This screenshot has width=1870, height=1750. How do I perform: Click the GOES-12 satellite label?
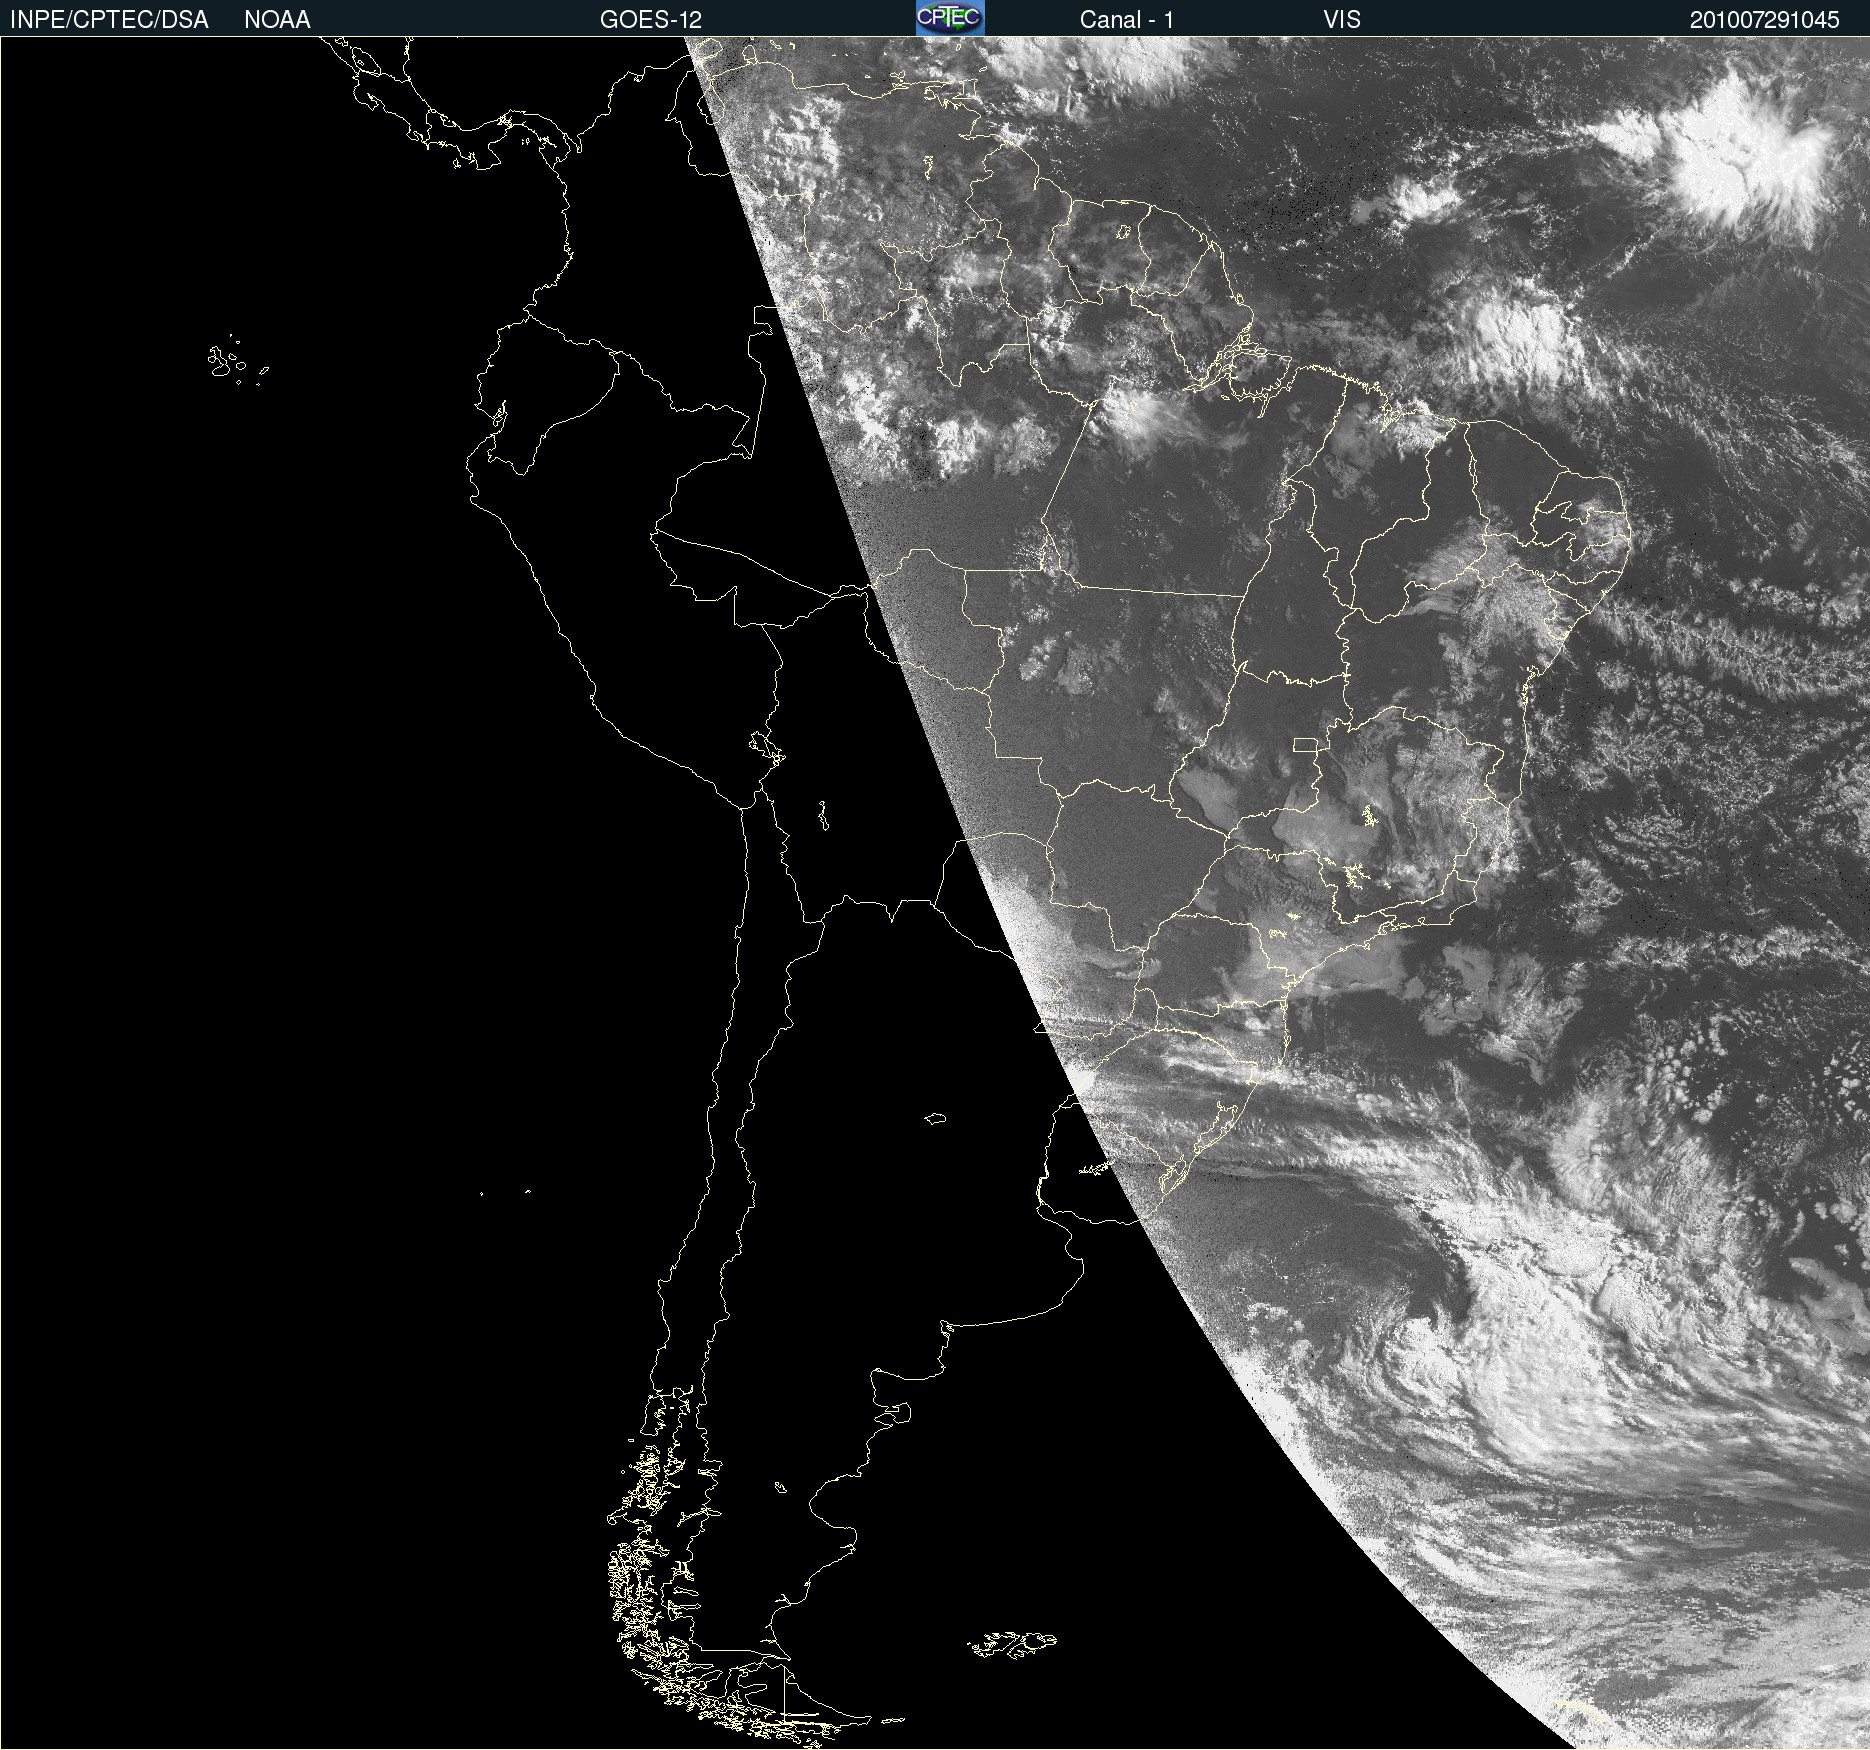651,20
